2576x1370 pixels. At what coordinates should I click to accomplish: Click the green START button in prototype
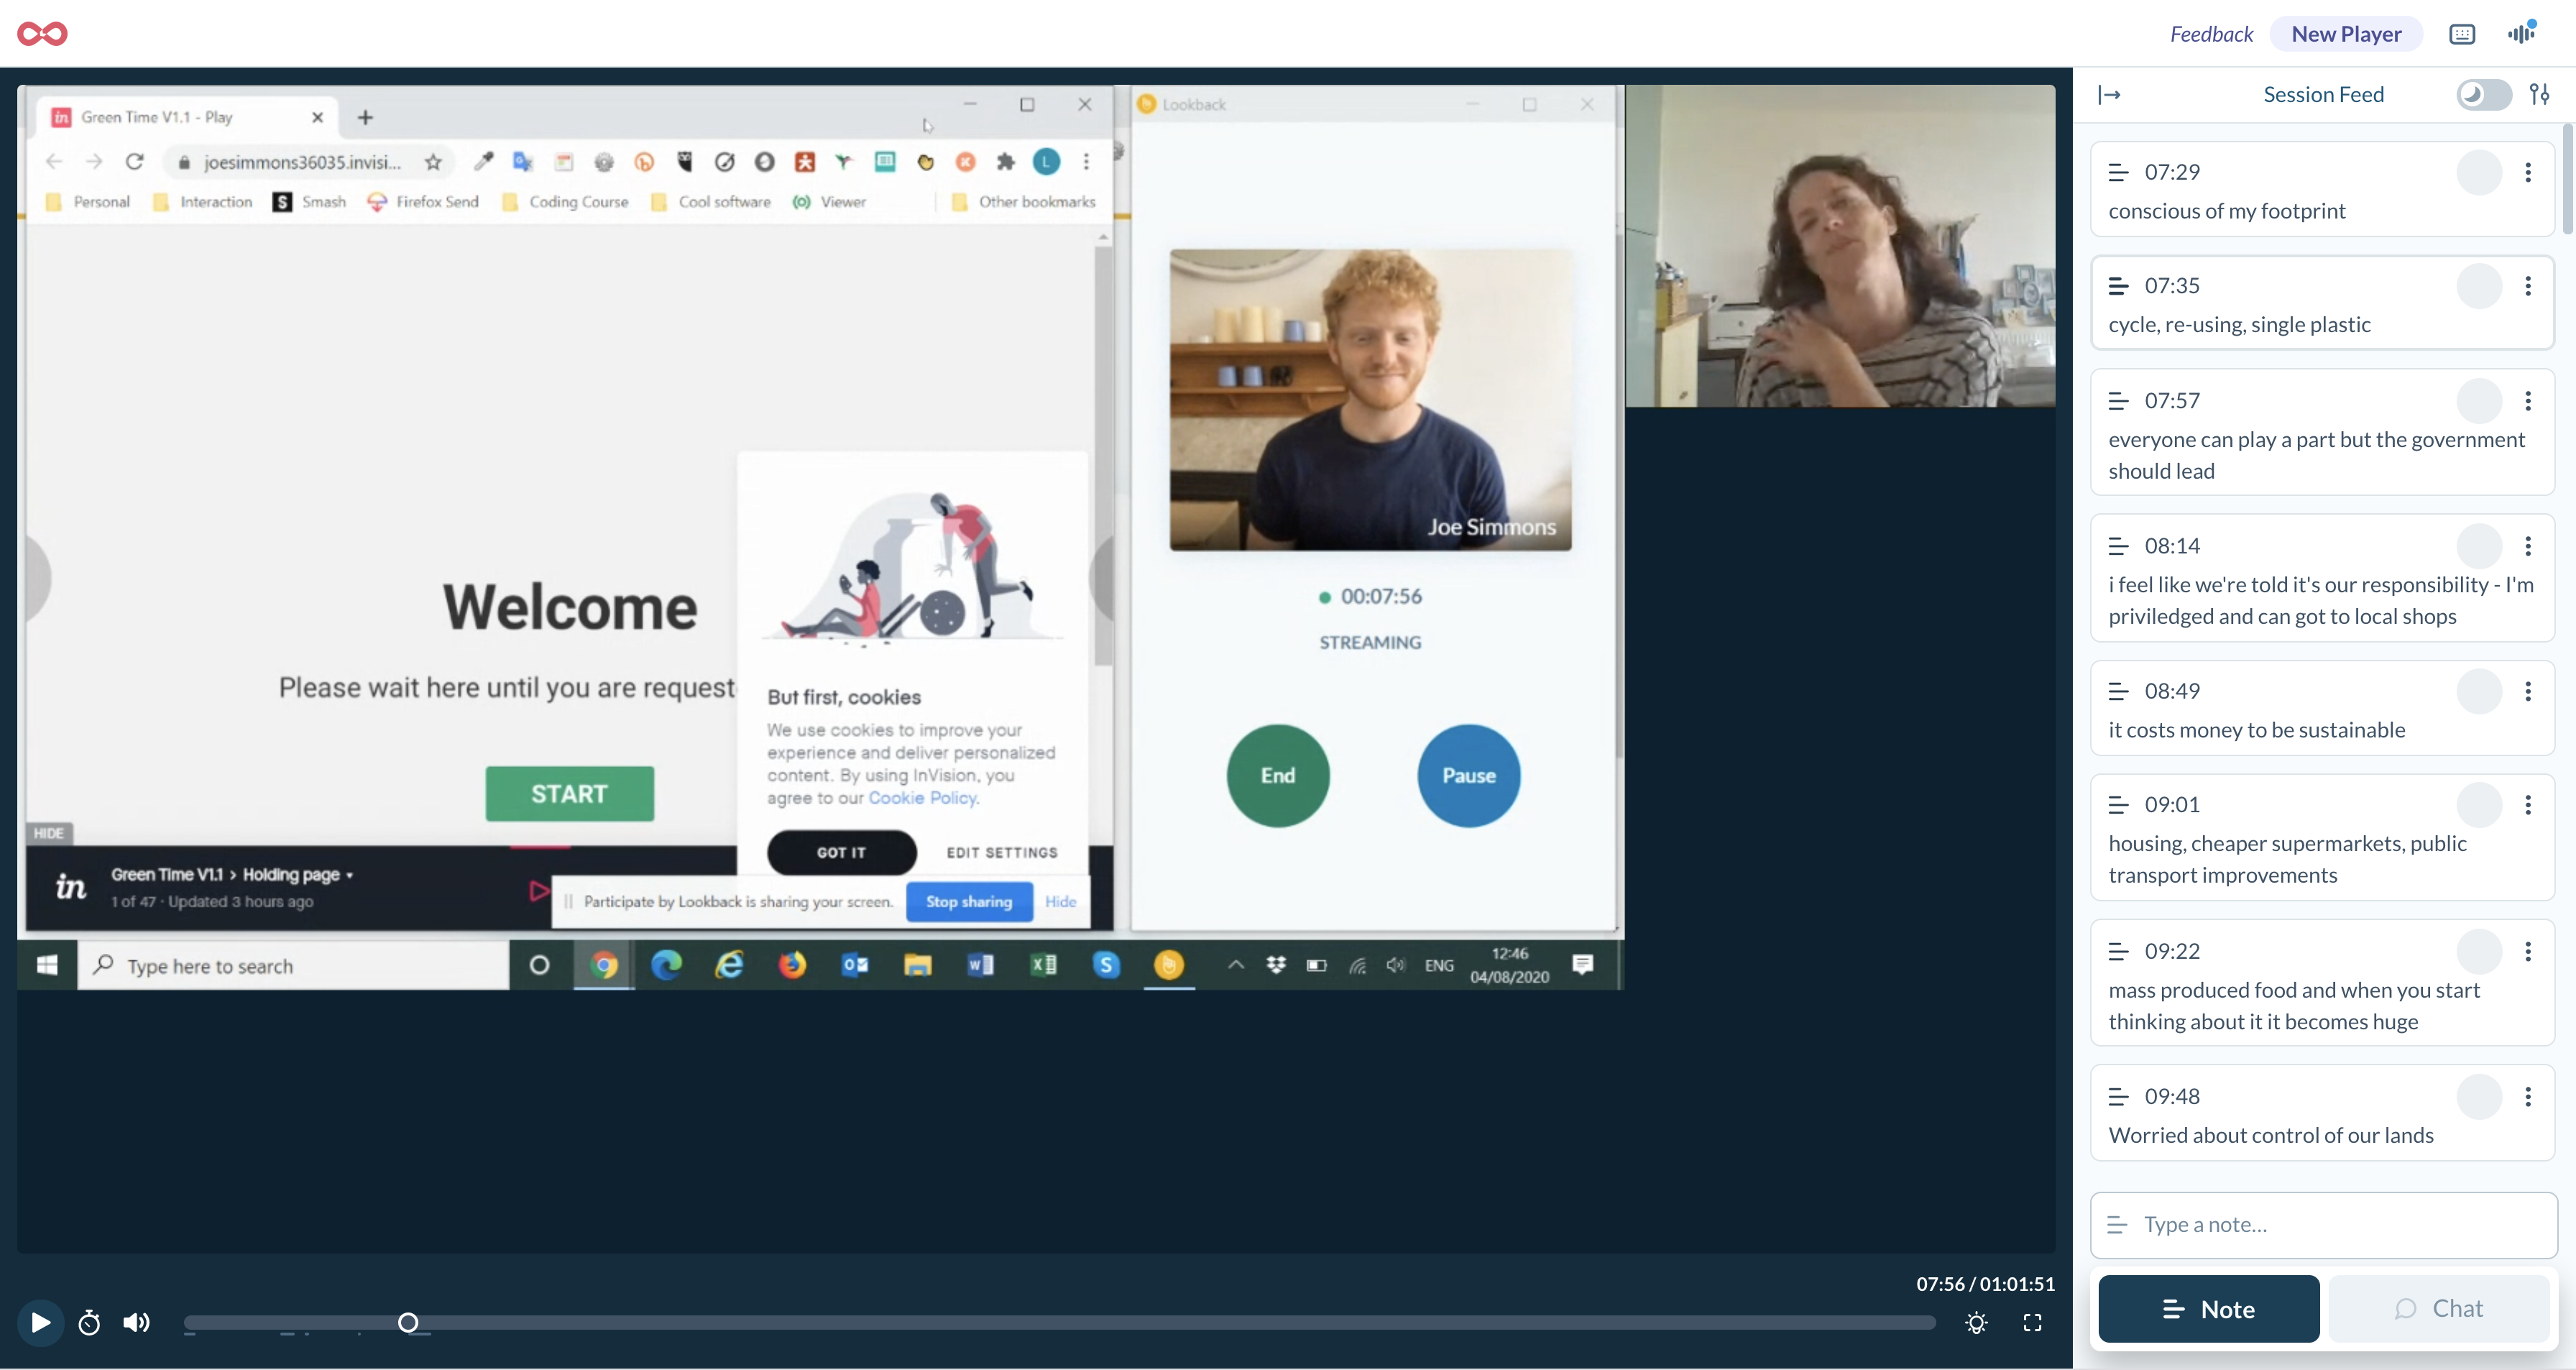[569, 794]
